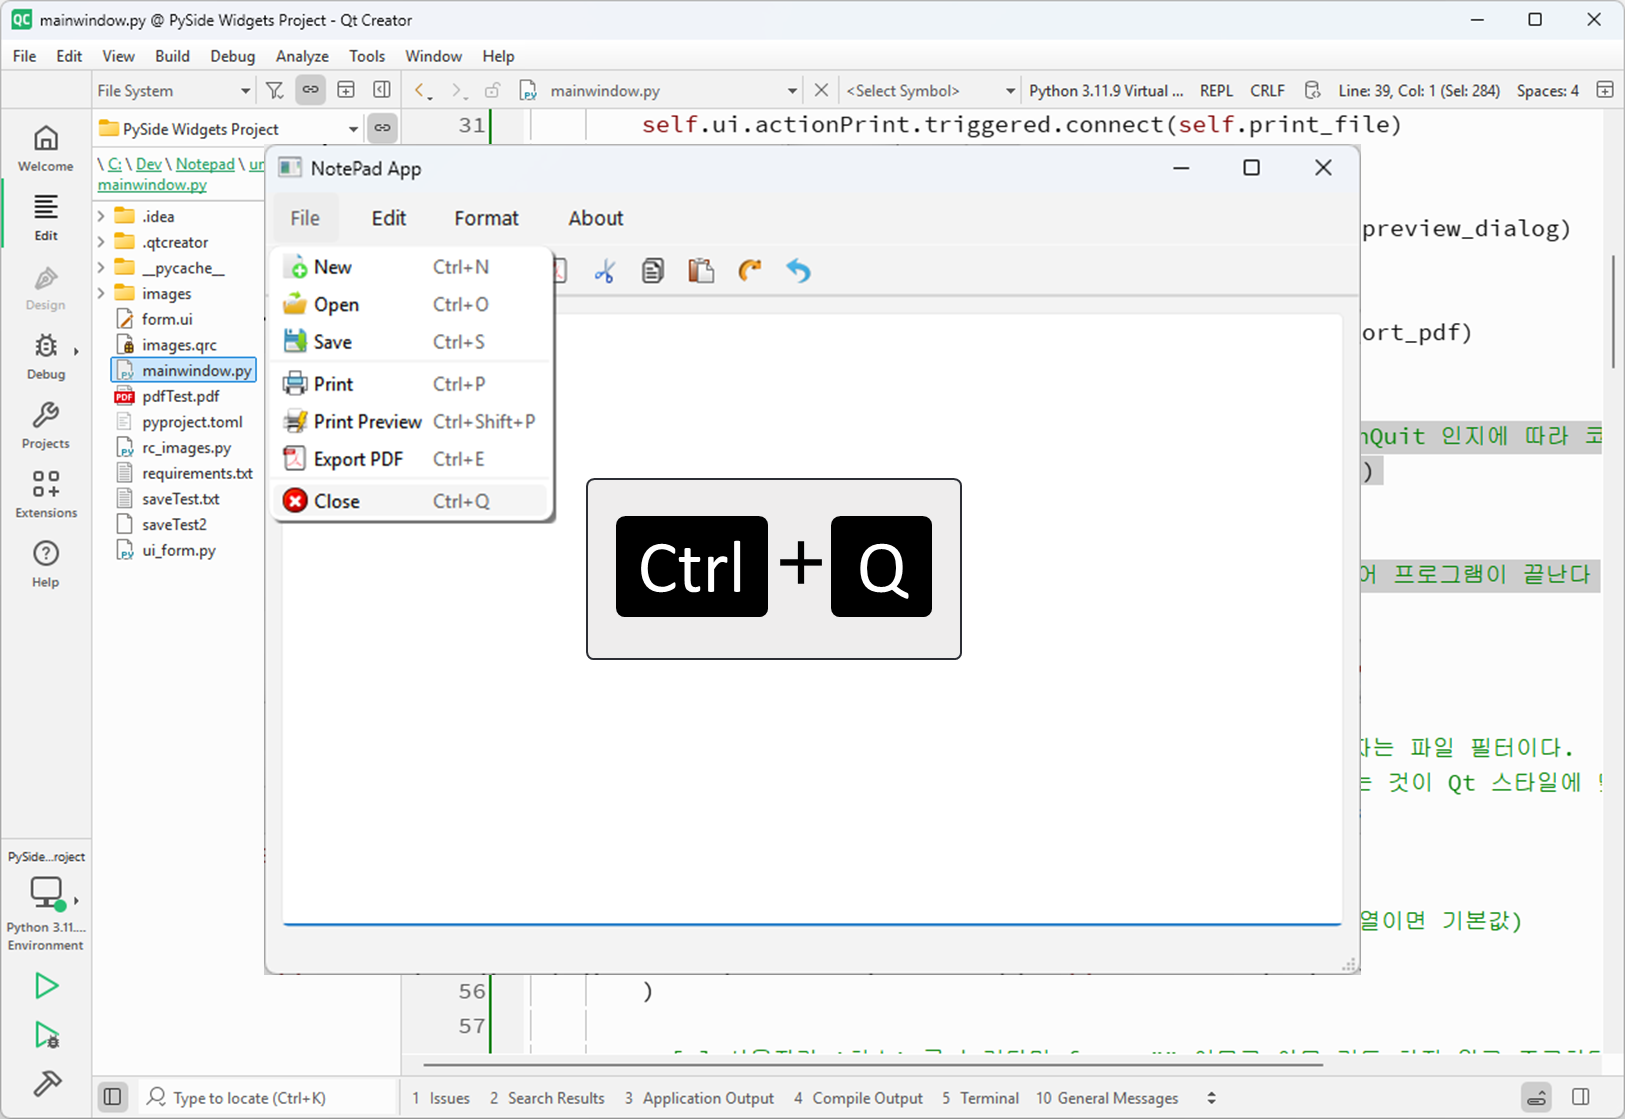Click the Spaces: 4 indentation button

(1547, 90)
